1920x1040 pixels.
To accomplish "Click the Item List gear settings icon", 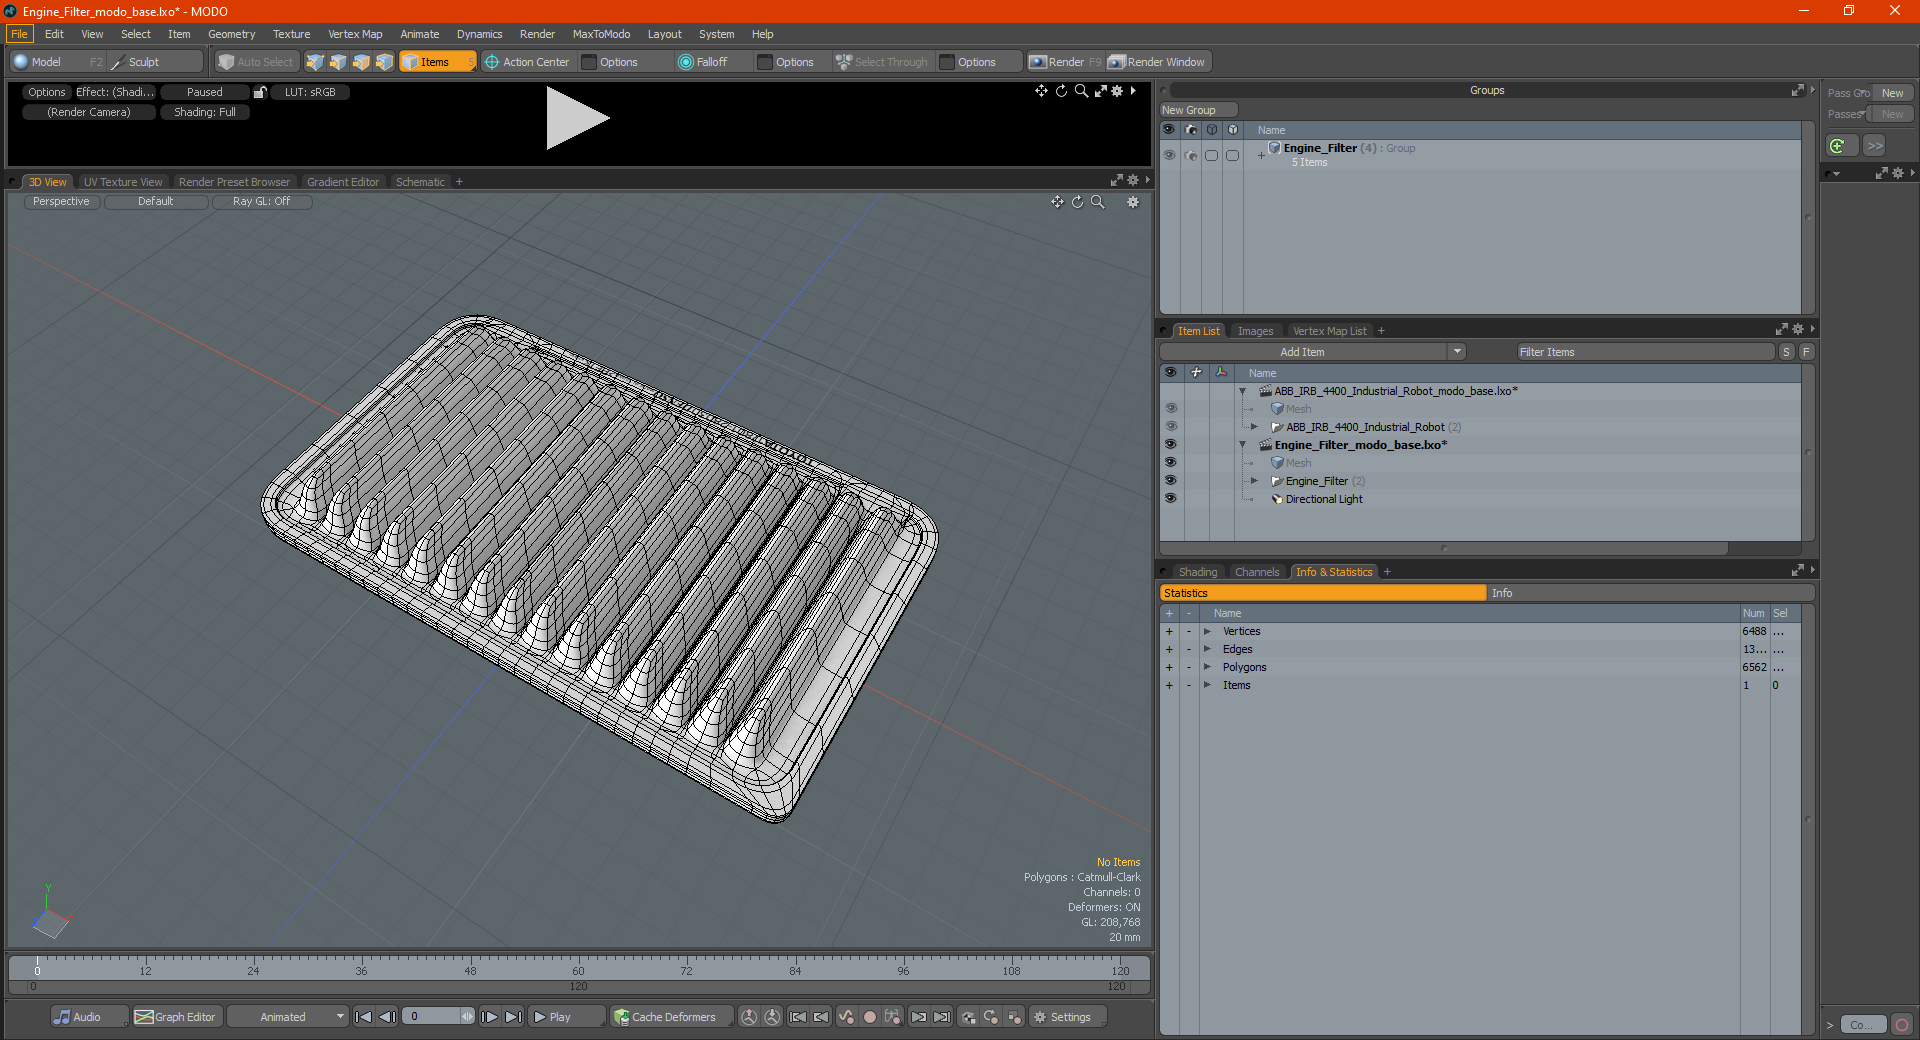I will click(1797, 330).
